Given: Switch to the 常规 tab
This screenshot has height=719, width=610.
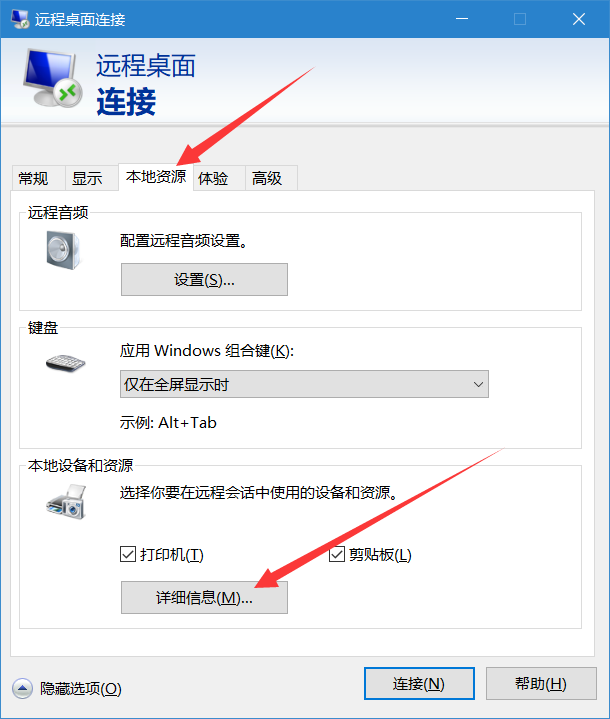Looking at the screenshot, I should click(33, 178).
